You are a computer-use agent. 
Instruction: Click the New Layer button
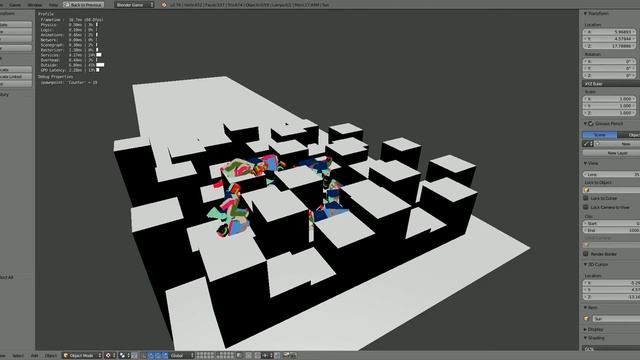coord(611,153)
